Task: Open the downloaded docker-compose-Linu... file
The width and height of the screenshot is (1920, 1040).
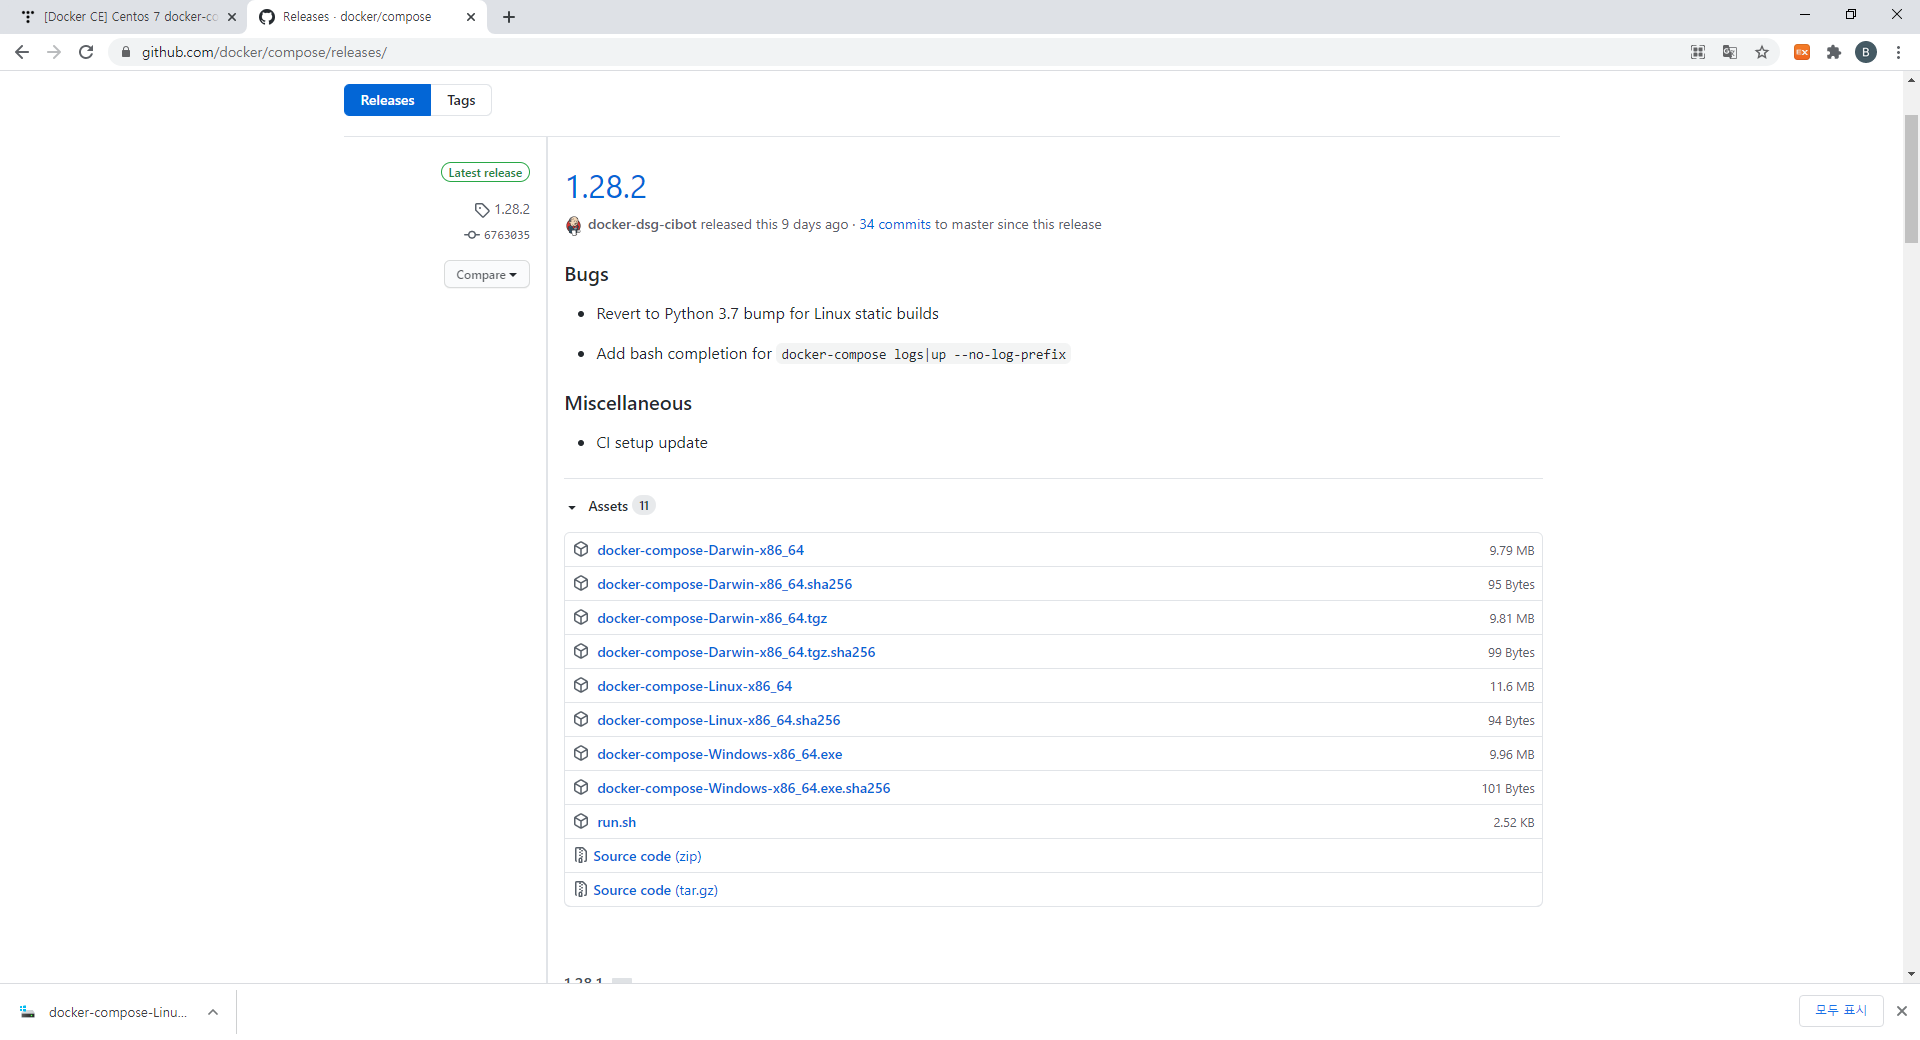Action: 118,1012
